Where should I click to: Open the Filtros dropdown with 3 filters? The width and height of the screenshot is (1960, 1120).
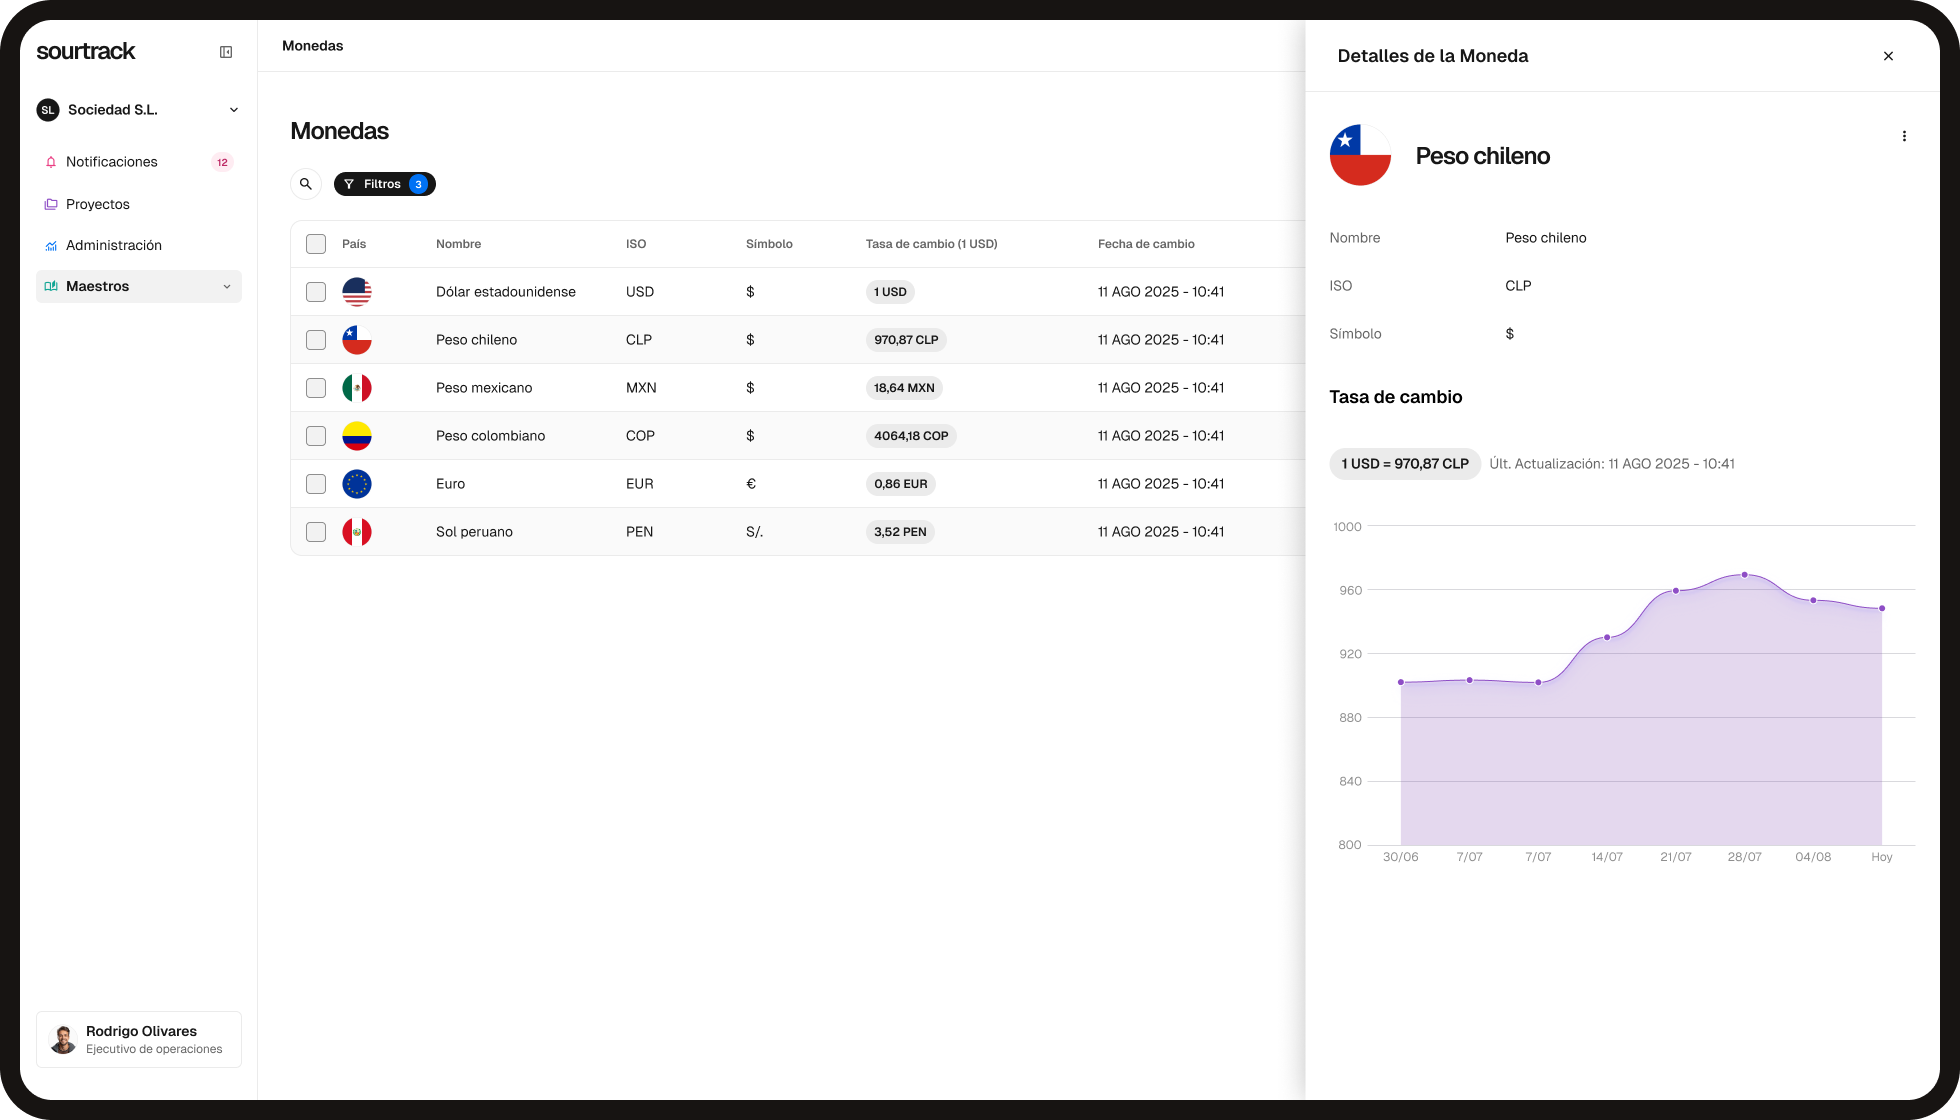[384, 184]
